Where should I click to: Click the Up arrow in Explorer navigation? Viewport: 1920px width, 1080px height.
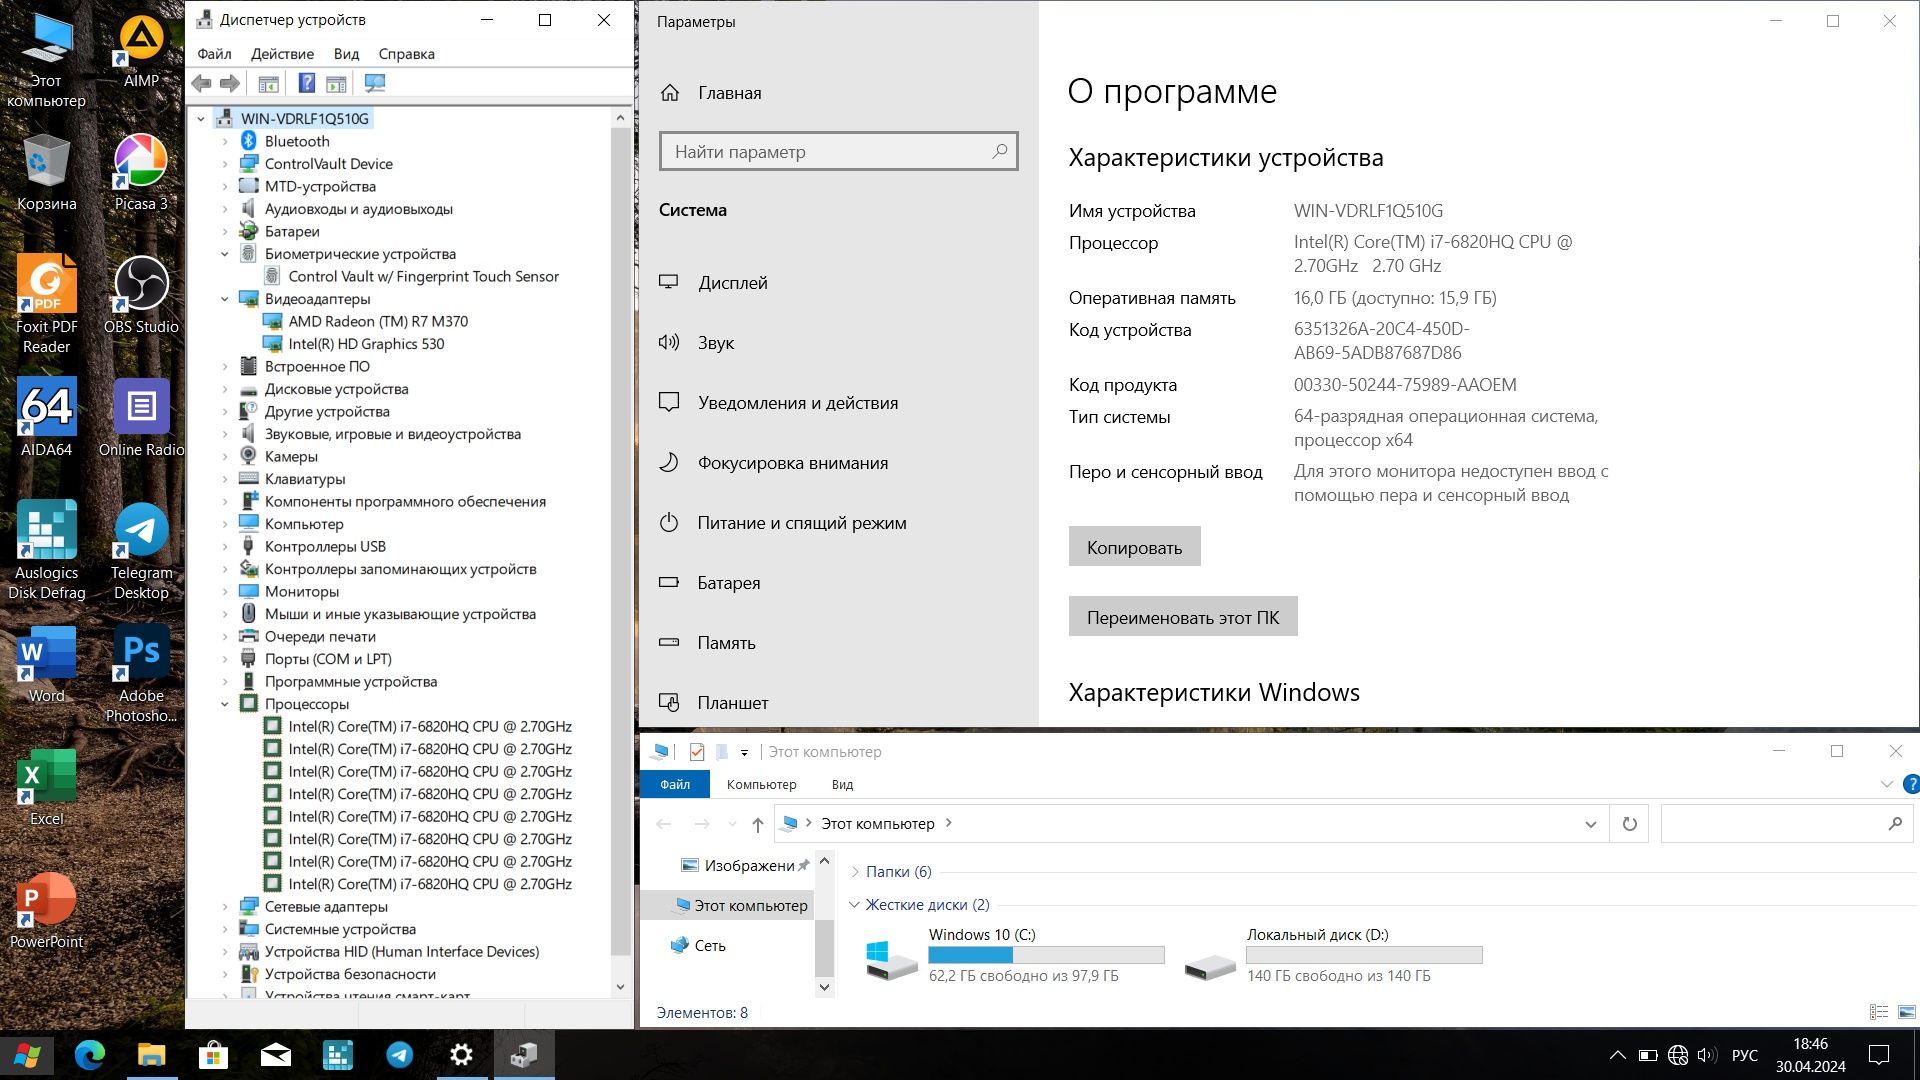tap(758, 824)
